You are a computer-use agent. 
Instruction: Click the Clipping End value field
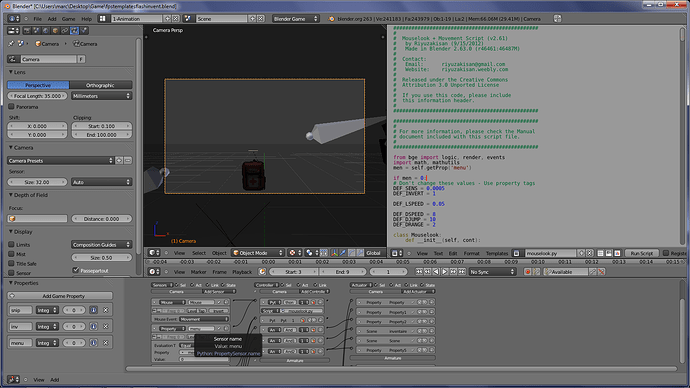pyautogui.click(x=102, y=135)
